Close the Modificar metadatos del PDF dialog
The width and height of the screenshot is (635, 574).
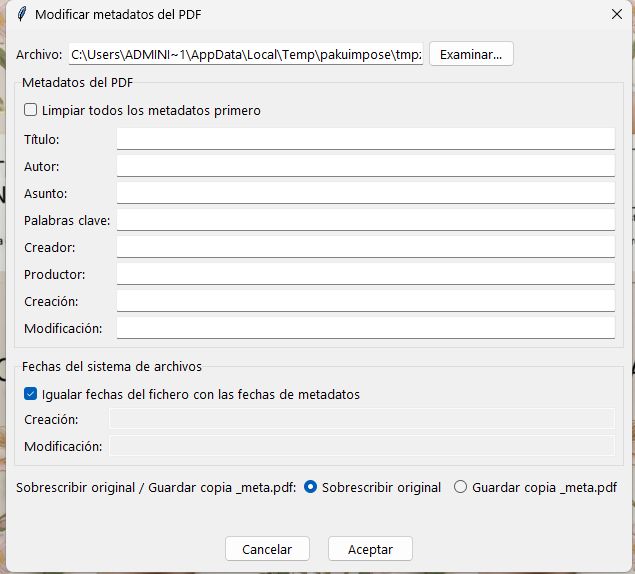coord(616,14)
